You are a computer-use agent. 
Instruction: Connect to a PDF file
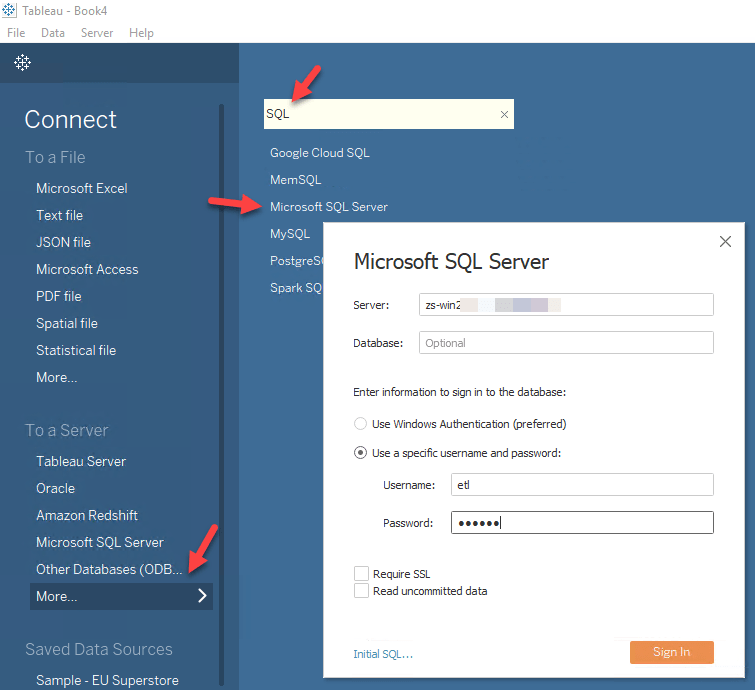point(59,296)
